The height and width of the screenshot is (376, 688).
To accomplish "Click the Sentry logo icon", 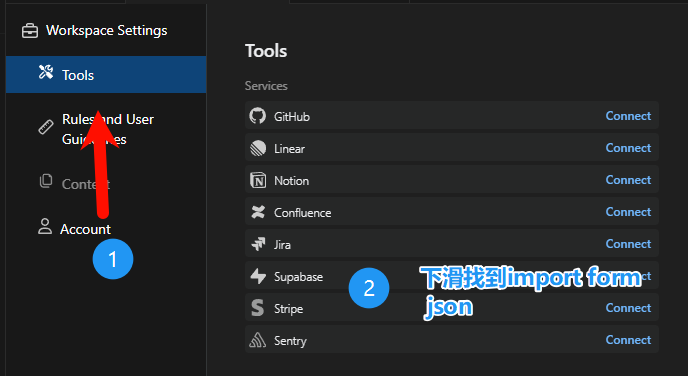I will point(258,340).
